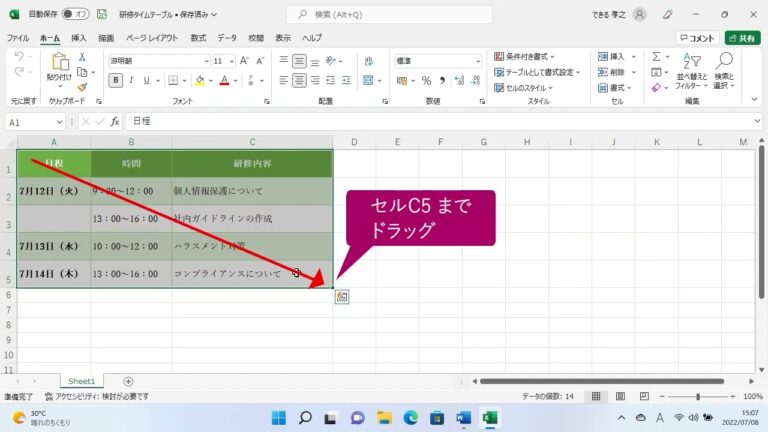Toggle align right
The width and height of the screenshot is (768, 432).
(x=315, y=80)
